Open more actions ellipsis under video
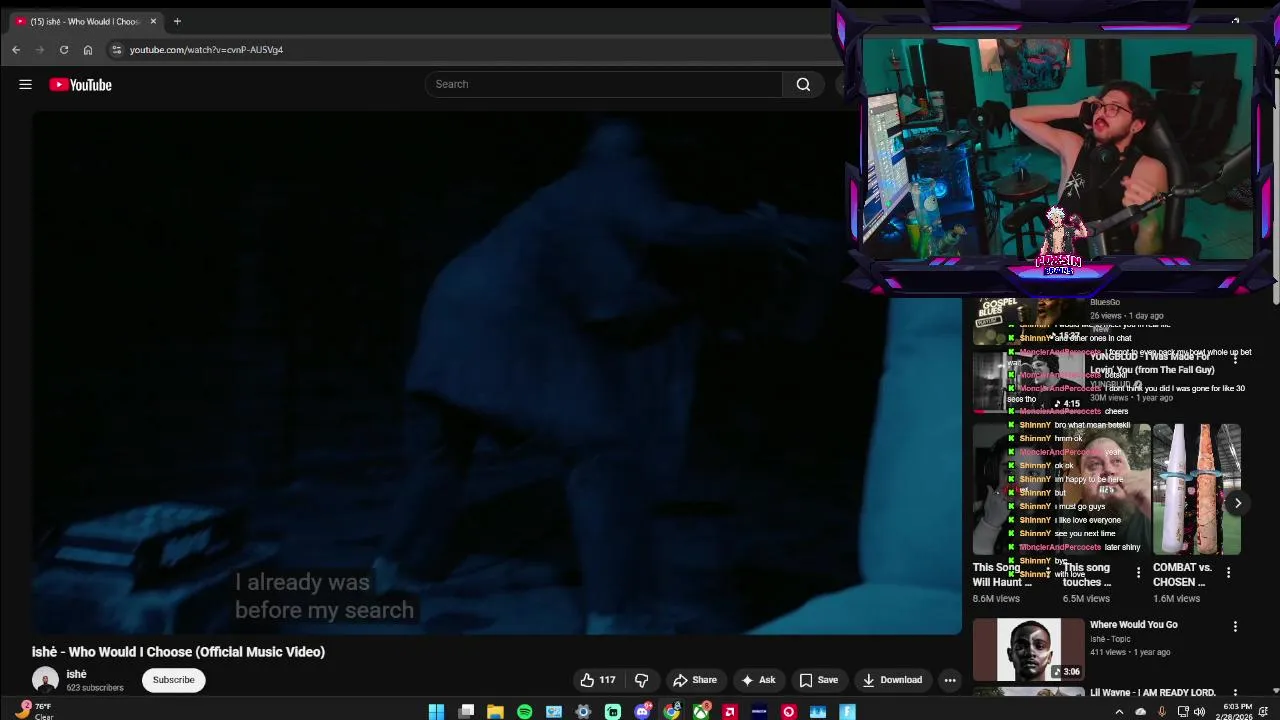 tap(950, 680)
